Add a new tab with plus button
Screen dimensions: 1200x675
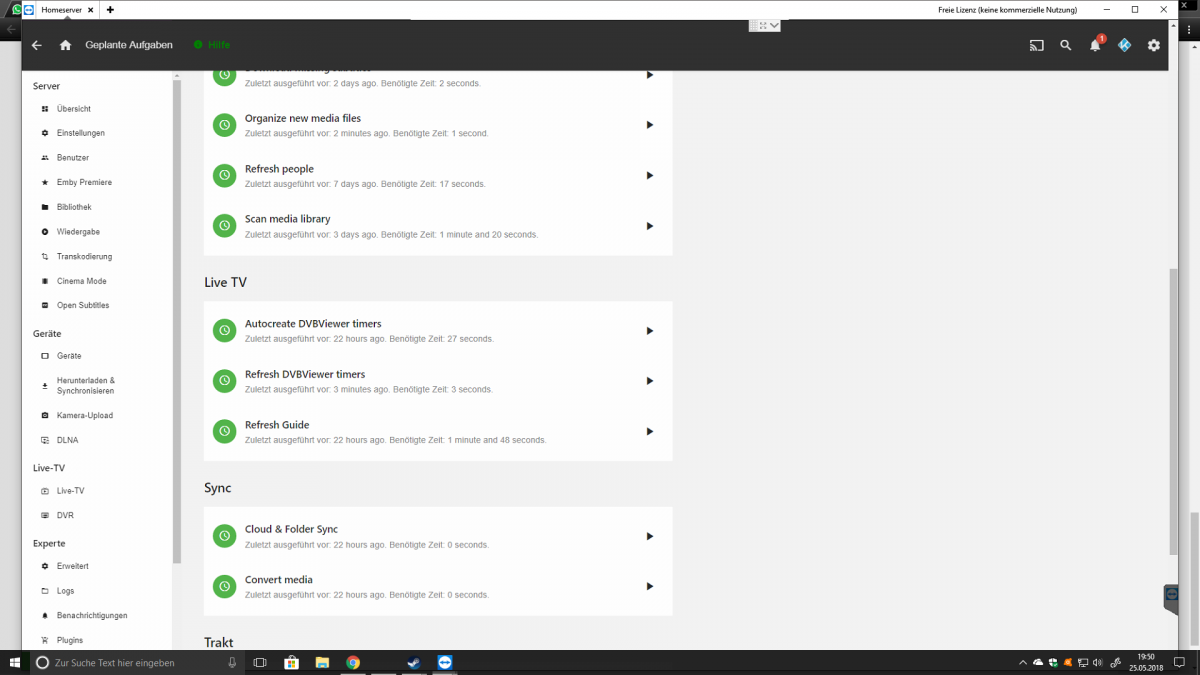[x=110, y=9]
